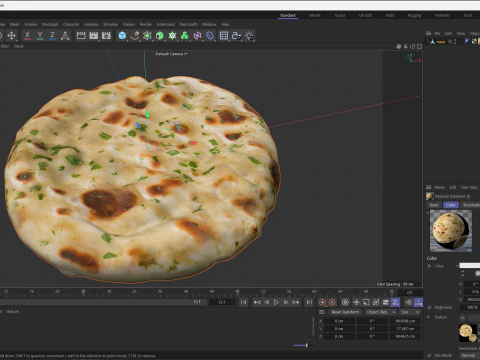
Task: Select the Move tool in the toolbar
Action: 11,35
